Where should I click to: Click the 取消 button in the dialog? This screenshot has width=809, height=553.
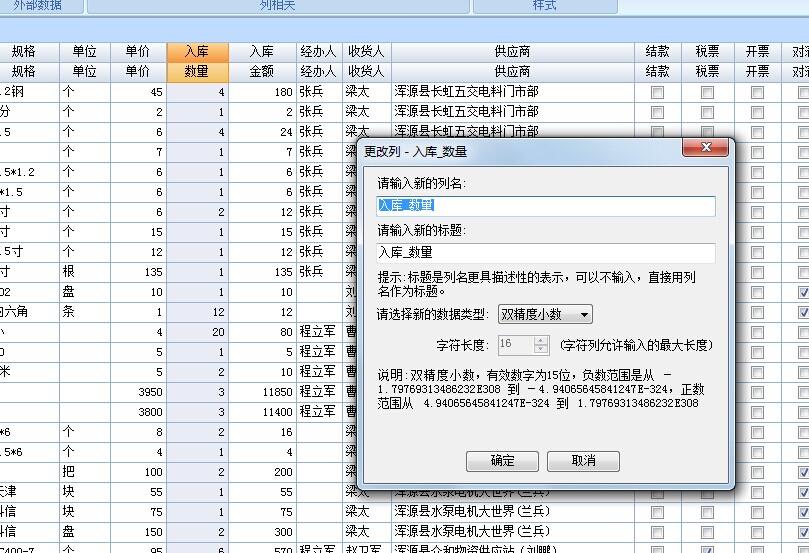584,461
